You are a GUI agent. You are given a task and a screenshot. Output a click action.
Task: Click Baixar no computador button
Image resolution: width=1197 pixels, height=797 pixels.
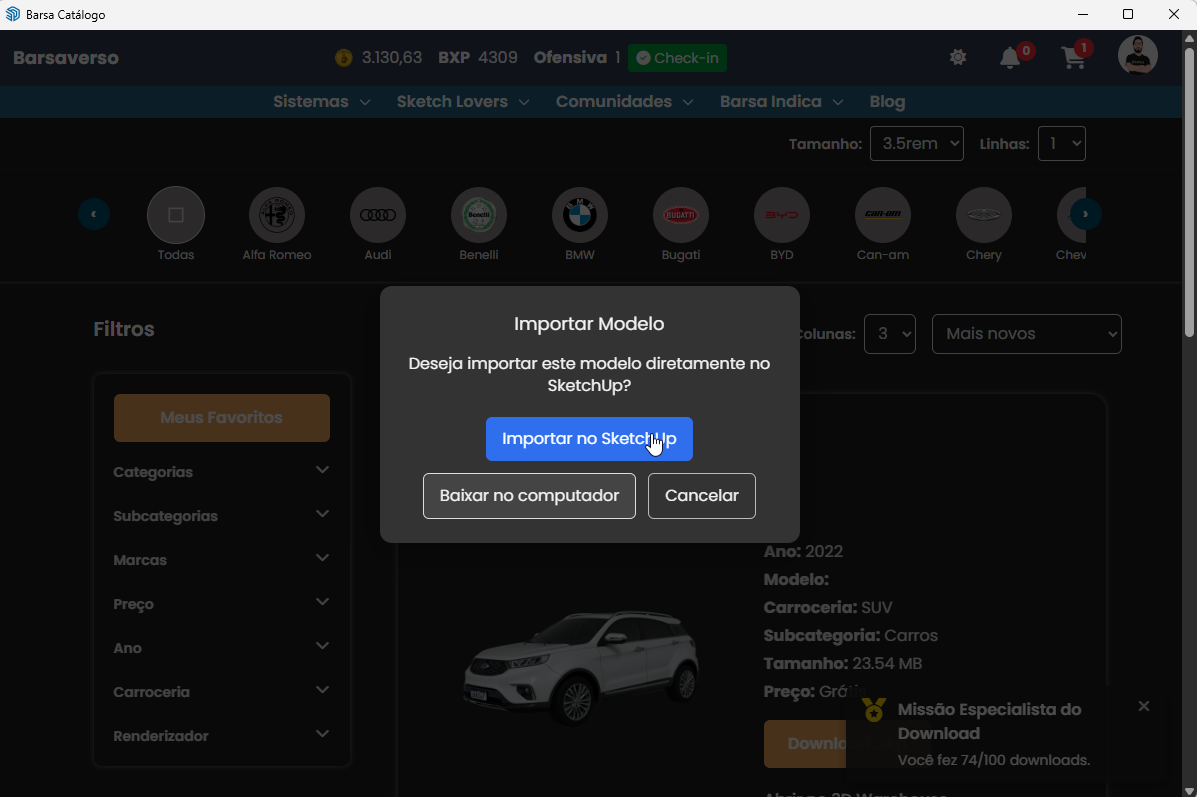click(x=529, y=496)
